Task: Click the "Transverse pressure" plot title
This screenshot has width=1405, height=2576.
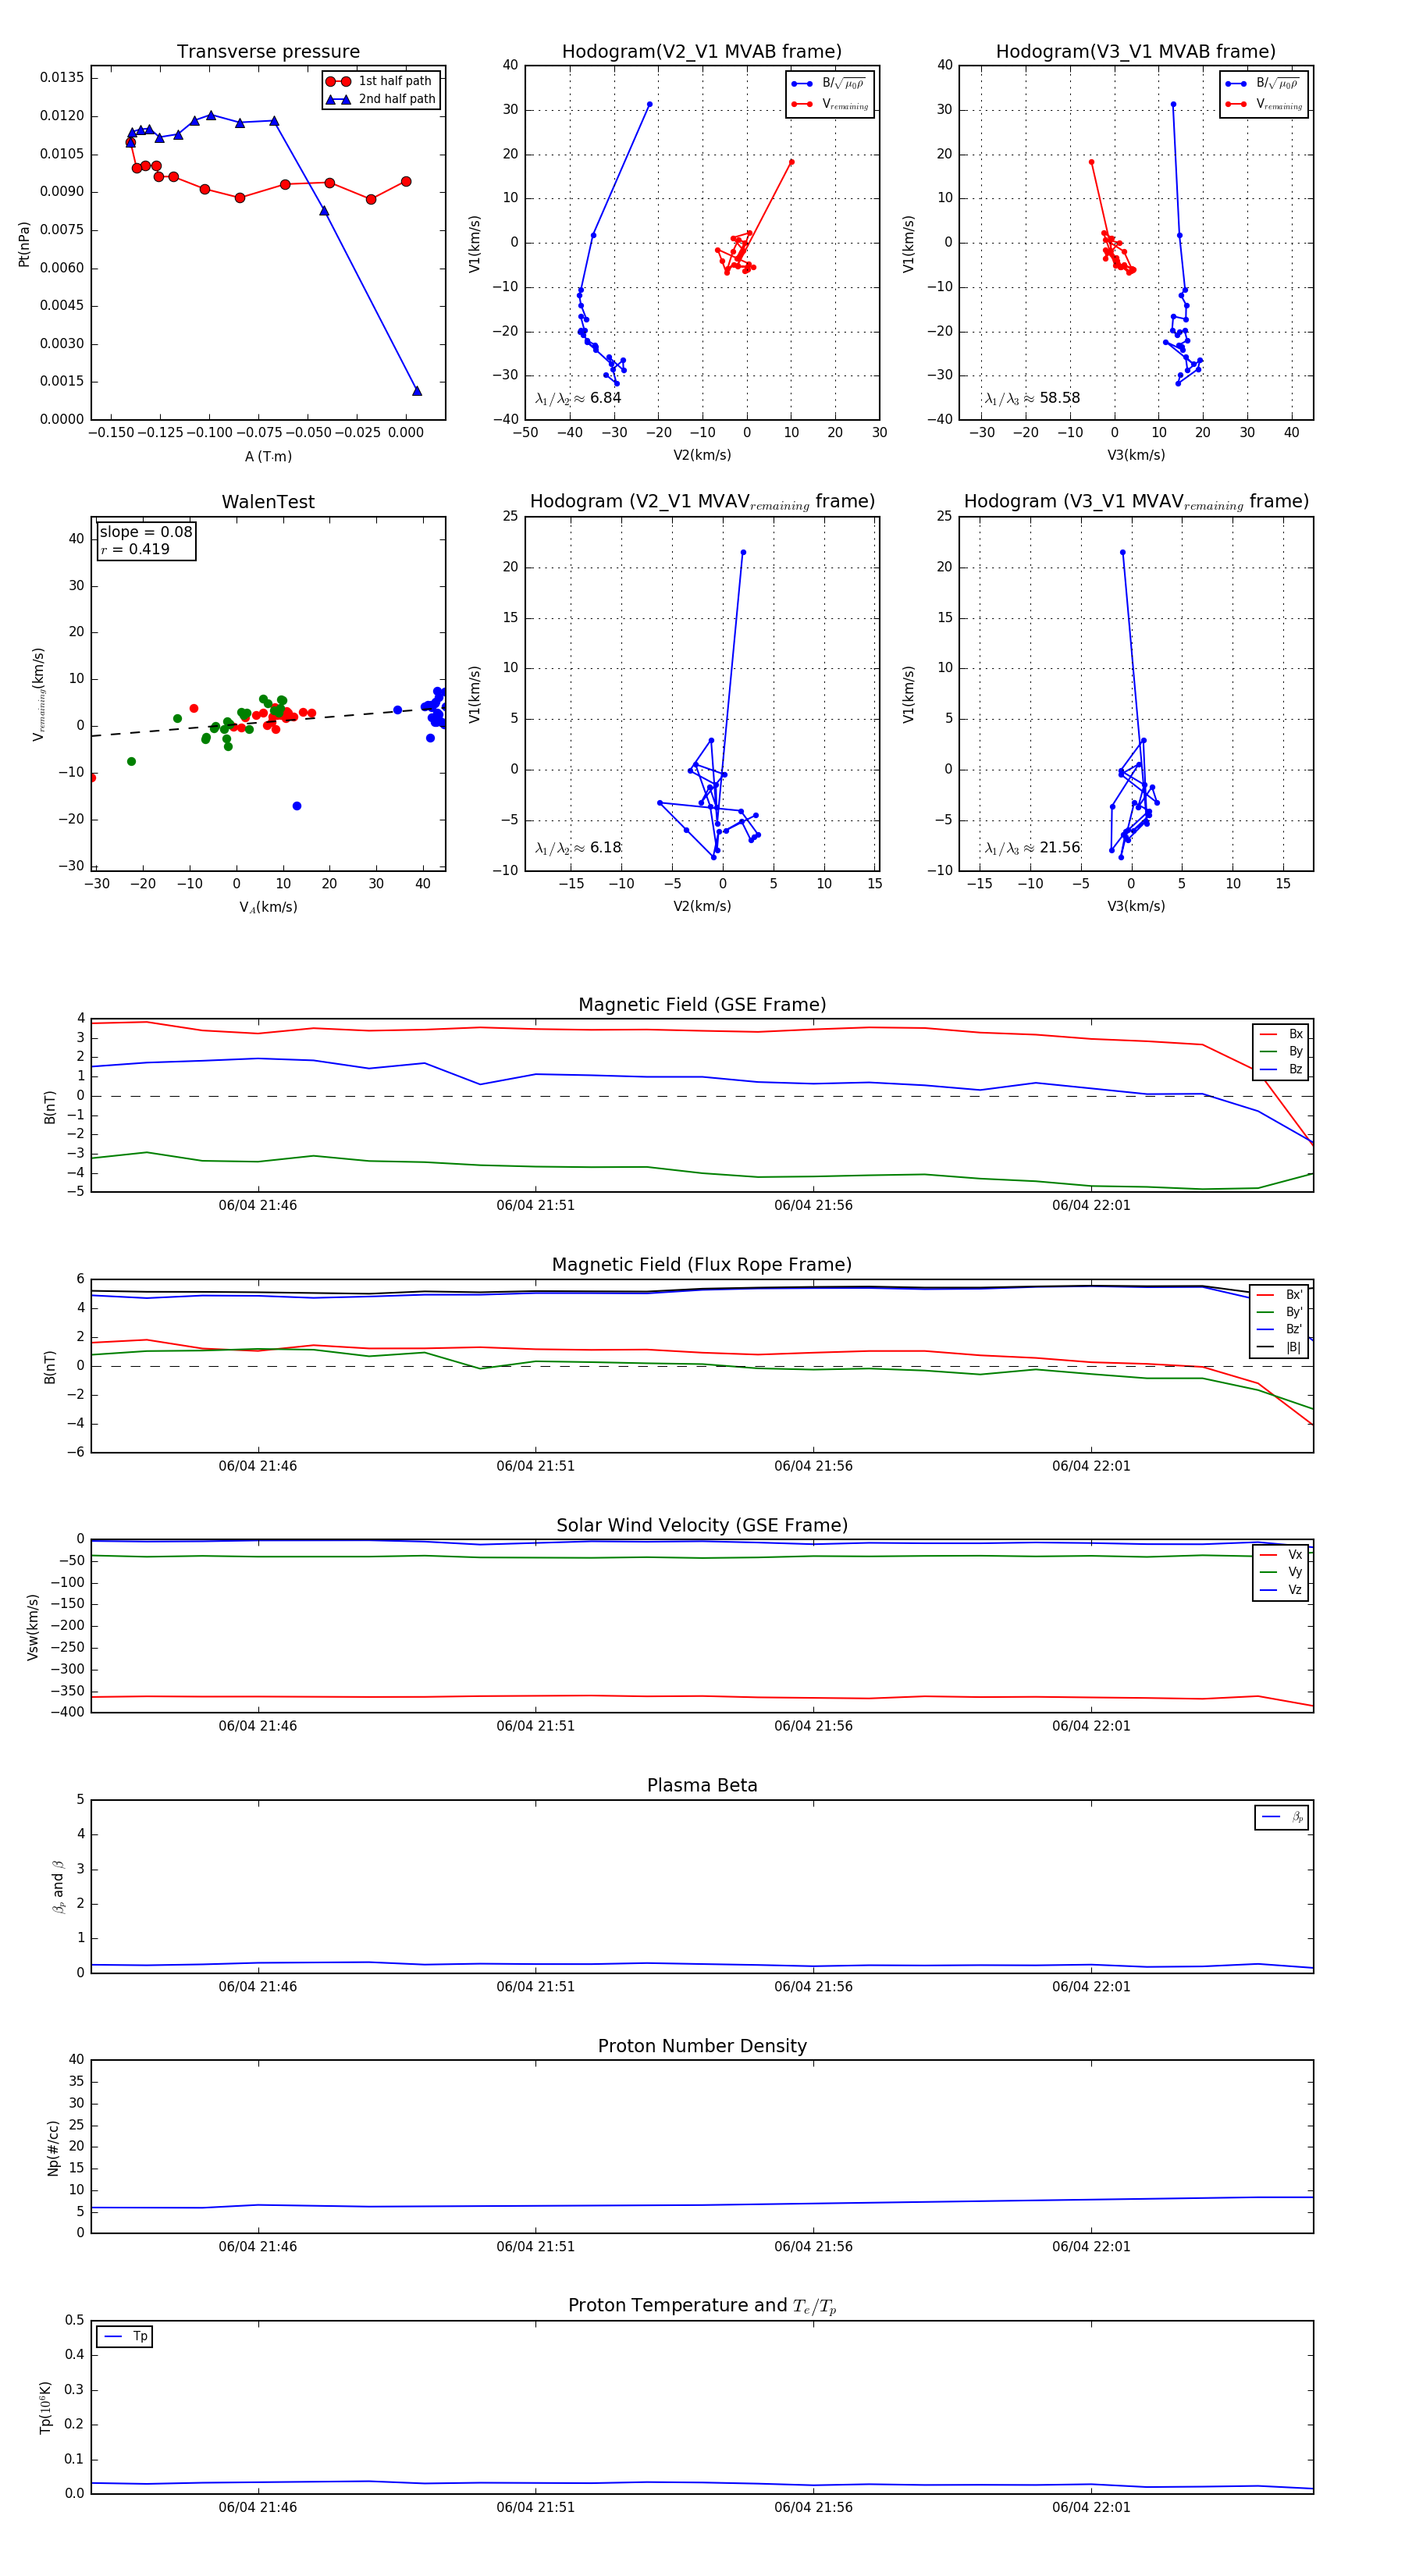Action: pyautogui.click(x=268, y=52)
